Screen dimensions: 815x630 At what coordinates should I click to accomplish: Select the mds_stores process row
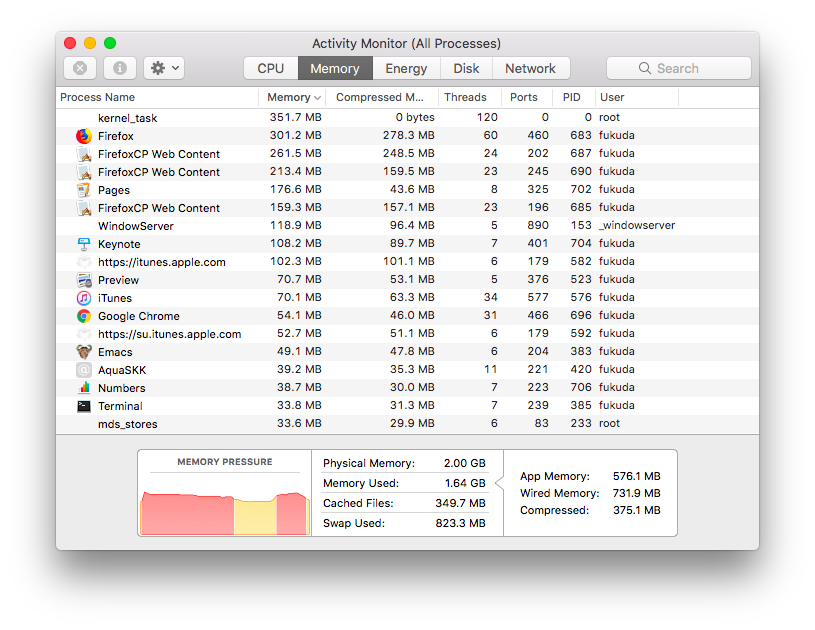(407, 424)
